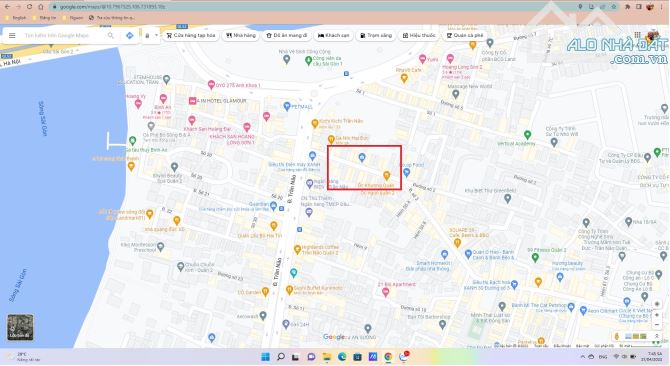Click the 21 Bis Apartment pin

point(385,292)
